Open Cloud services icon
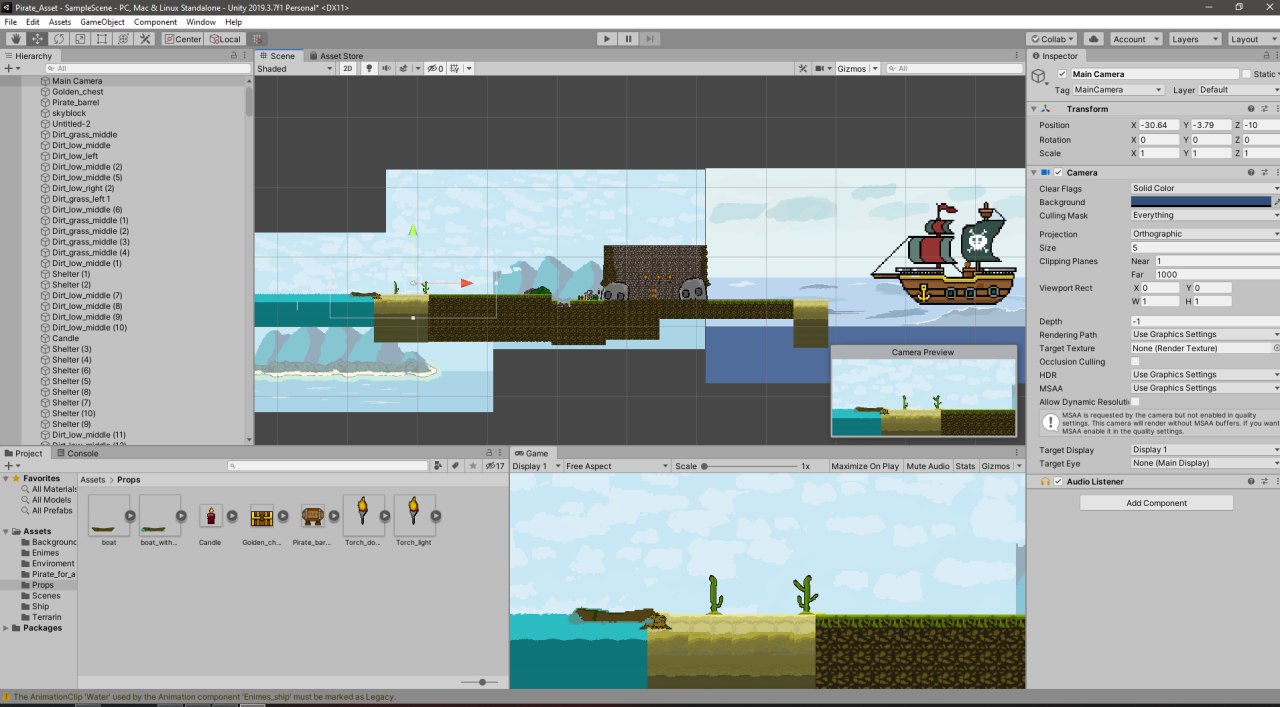The width and height of the screenshot is (1280, 707). [x=1094, y=39]
